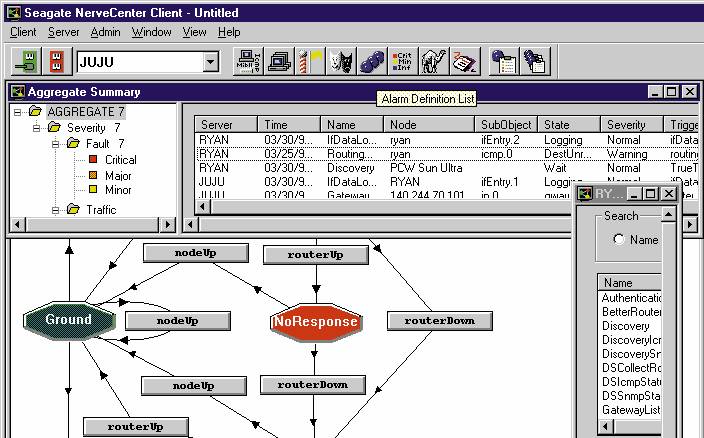Click the right arrow of tree pane scrollbar
Screen dimensions: 704x438
click(x=168, y=224)
